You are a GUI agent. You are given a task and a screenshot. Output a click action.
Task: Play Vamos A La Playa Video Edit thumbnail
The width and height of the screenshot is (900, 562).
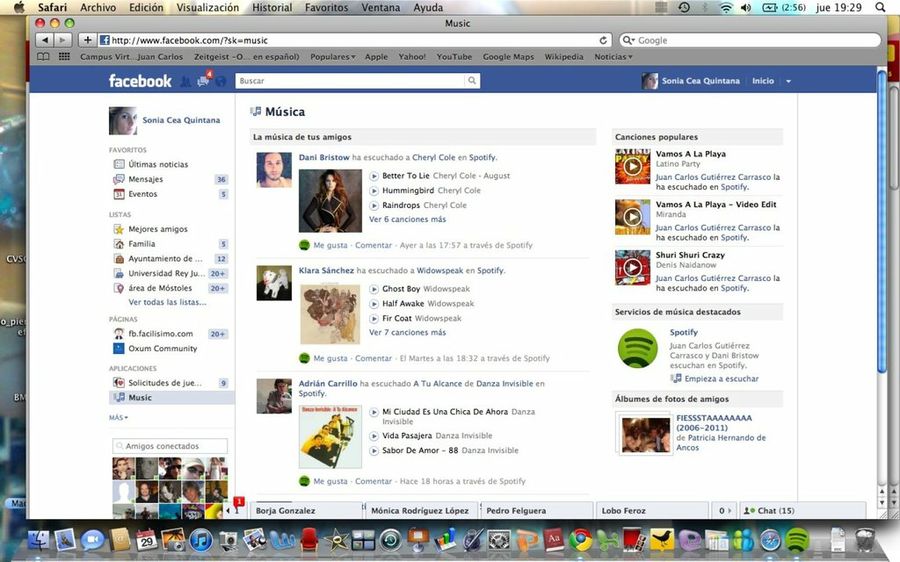pos(633,217)
